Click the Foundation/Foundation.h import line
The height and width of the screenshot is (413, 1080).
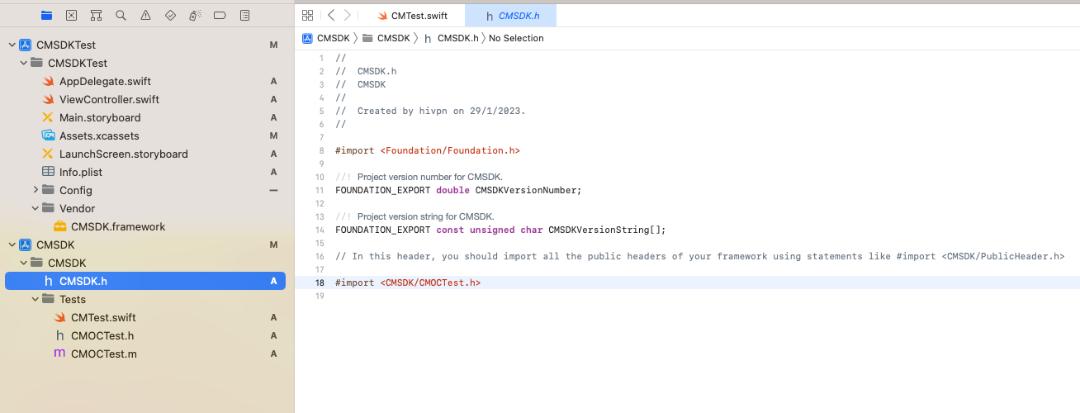tap(428, 150)
